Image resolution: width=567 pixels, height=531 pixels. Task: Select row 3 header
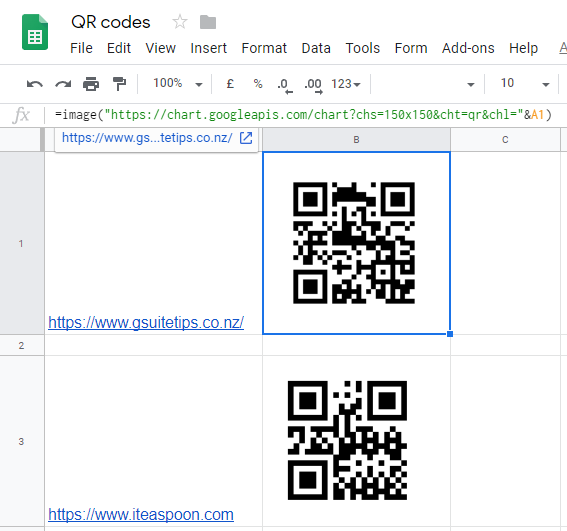coord(21,441)
